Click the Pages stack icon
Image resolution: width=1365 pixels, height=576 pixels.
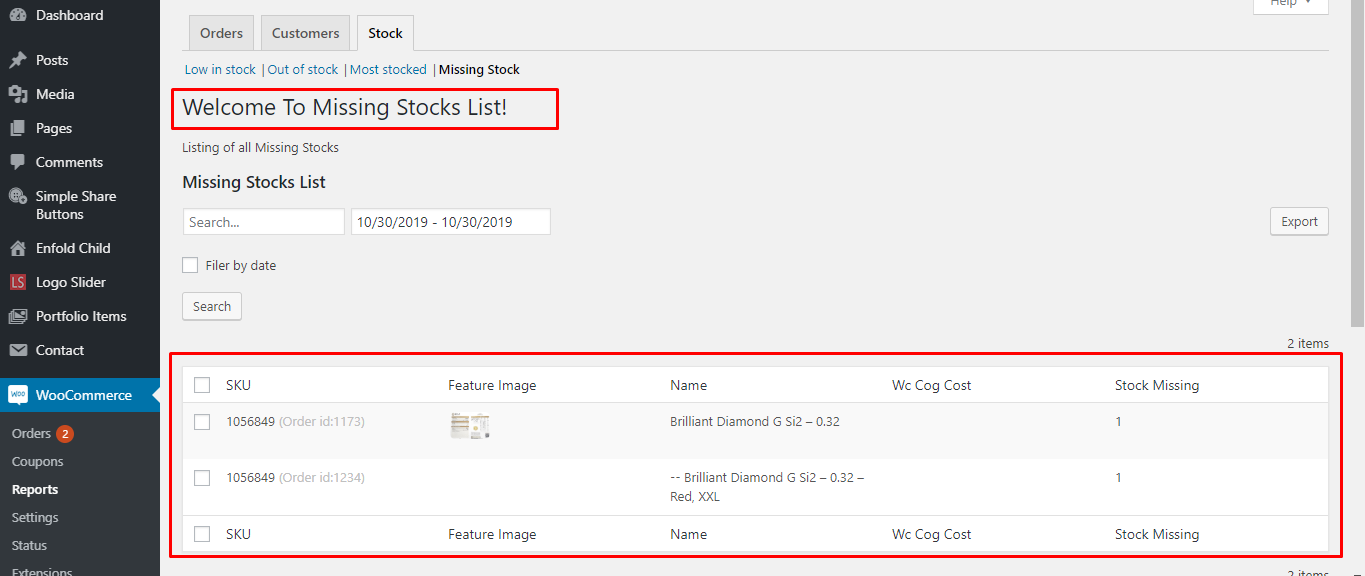pyautogui.click(x=17, y=128)
